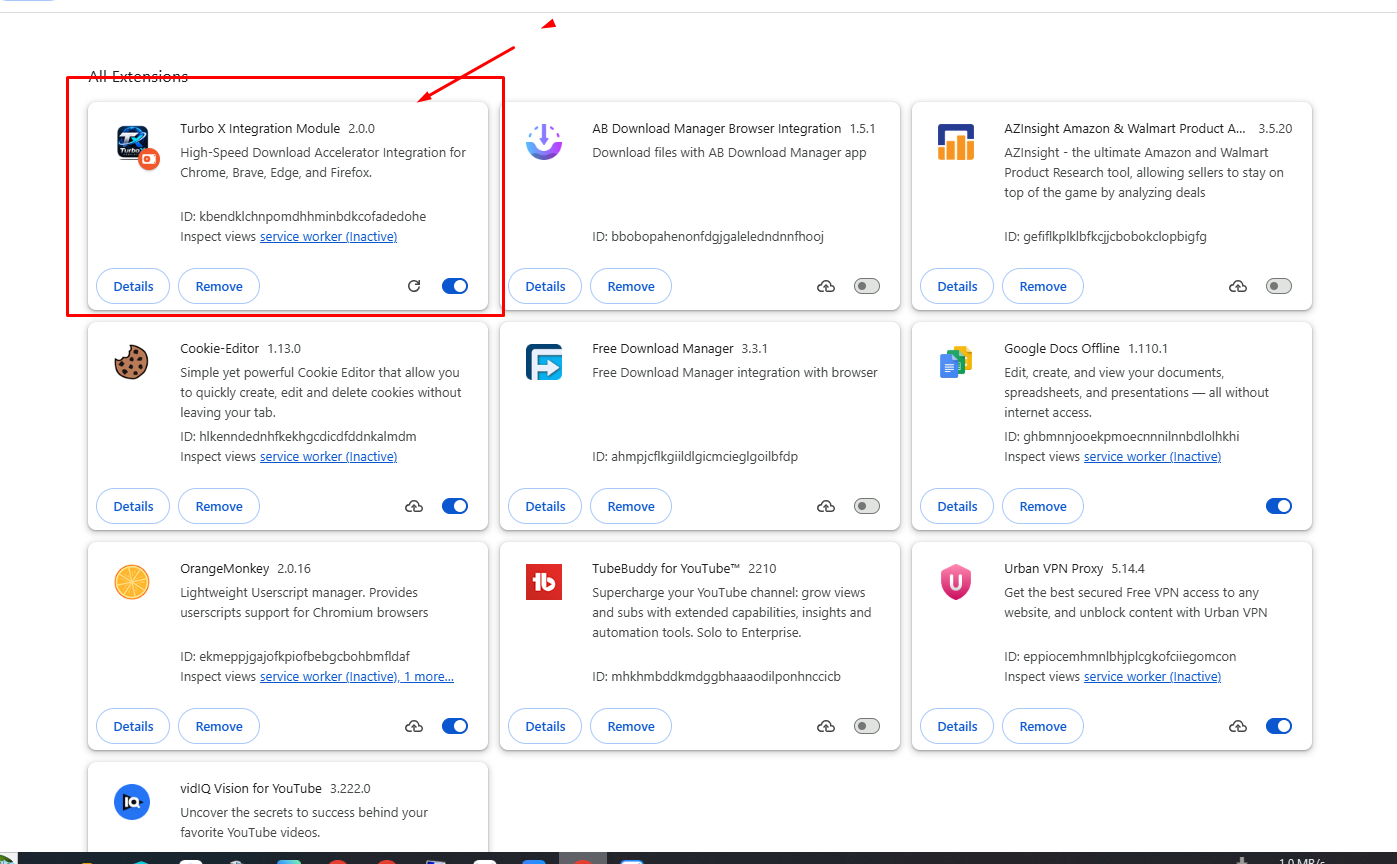The height and width of the screenshot is (864, 1397).
Task: Disable the OrangeMonkey extension toggle
Action: coord(455,726)
